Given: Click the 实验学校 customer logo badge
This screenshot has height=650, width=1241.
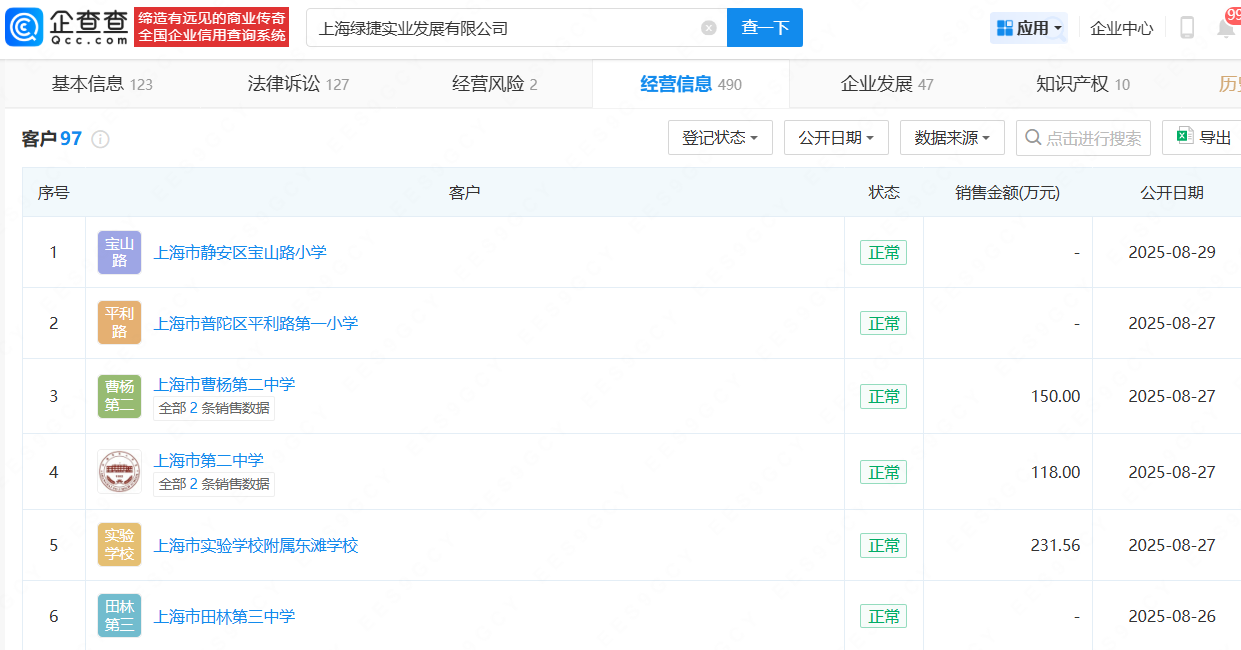Looking at the screenshot, I should [x=119, y=545].
